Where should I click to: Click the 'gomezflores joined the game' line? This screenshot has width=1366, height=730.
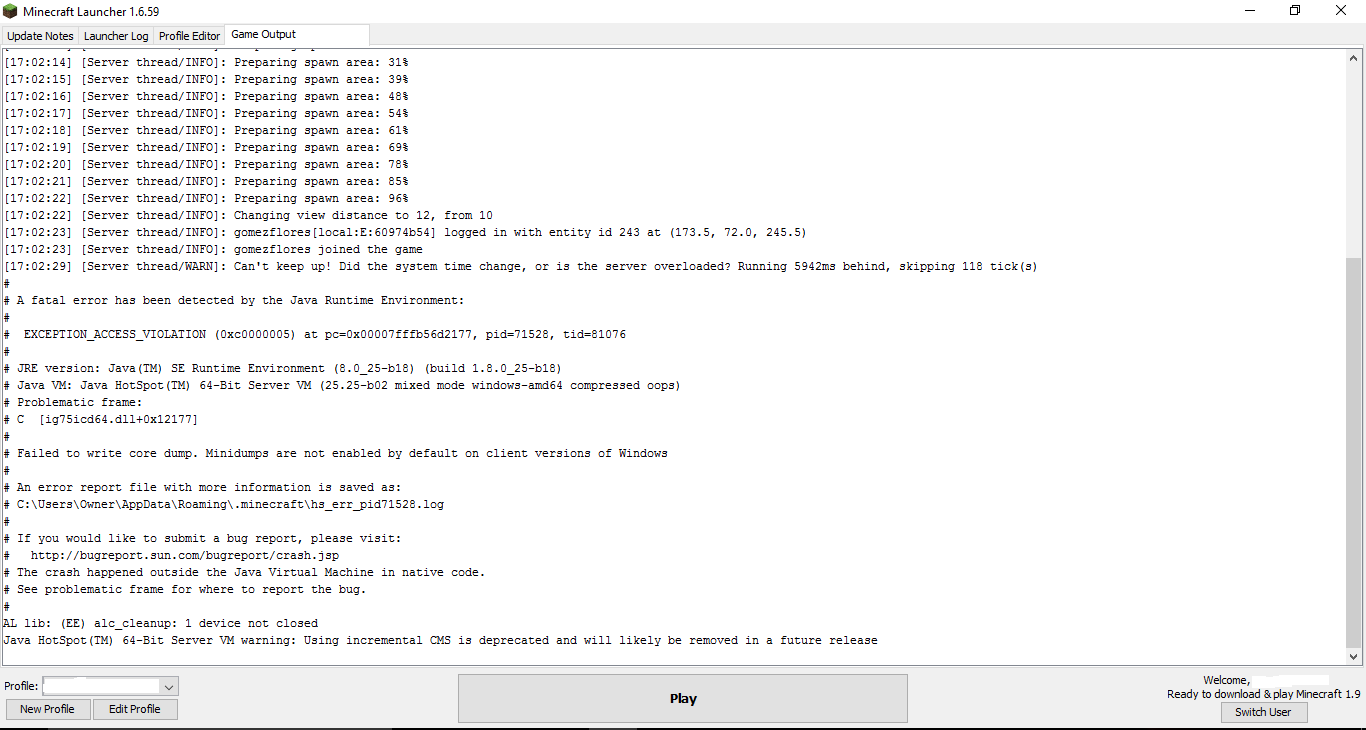(213, 249)
